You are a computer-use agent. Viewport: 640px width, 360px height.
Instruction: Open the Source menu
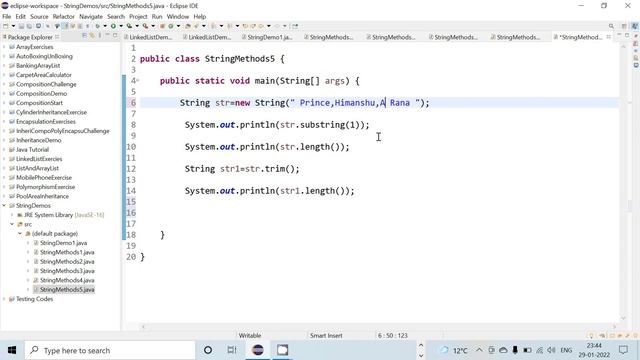(39, 17)
